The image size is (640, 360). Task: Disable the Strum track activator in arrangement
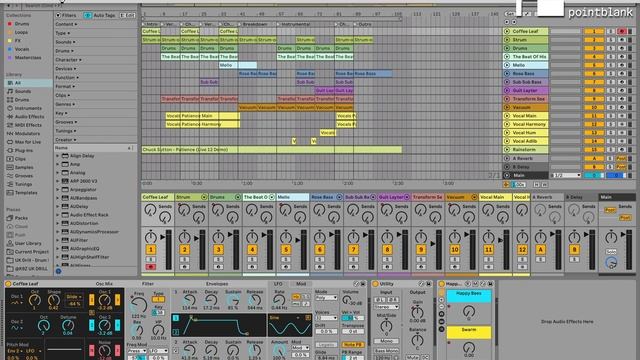pos(593,40)
